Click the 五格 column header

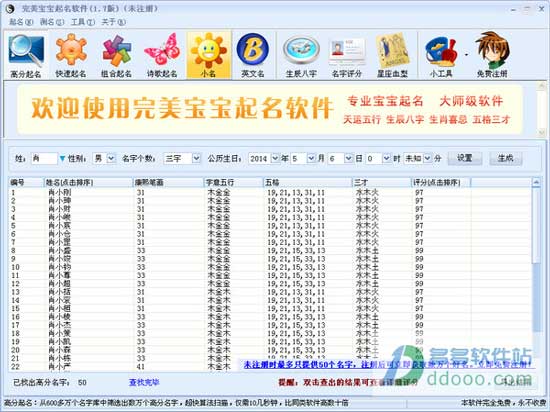(308, 182)
